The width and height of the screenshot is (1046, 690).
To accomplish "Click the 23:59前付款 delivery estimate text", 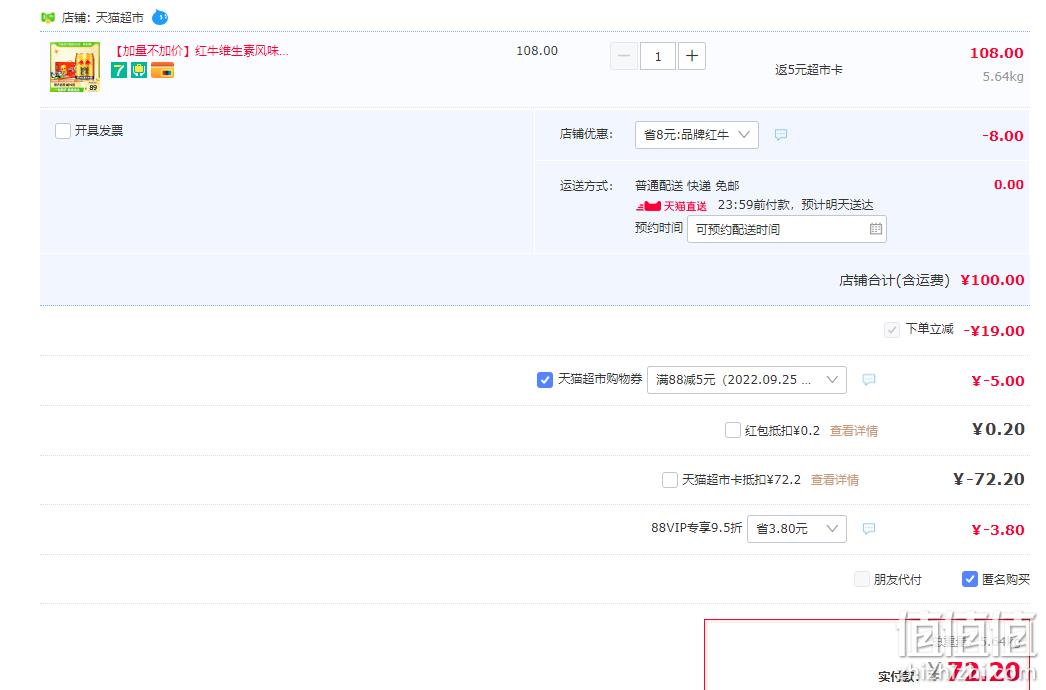I will (x=795, y=205).
